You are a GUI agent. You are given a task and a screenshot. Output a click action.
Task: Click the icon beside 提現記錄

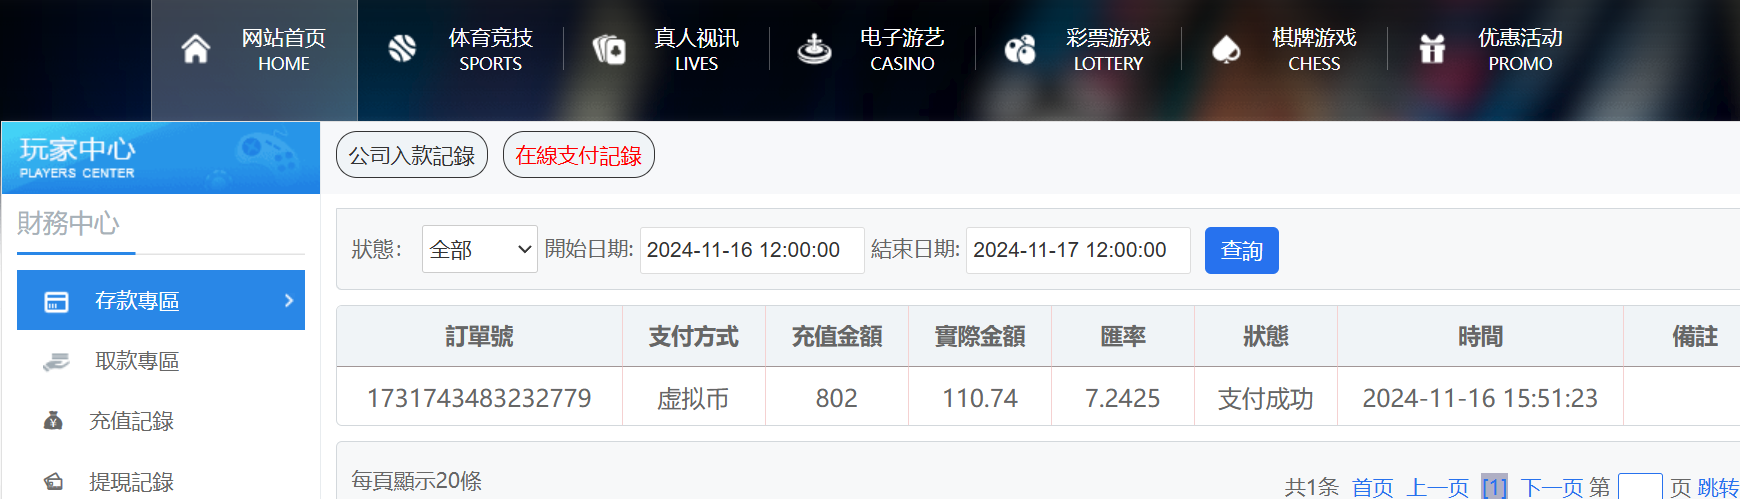[53, 482]
